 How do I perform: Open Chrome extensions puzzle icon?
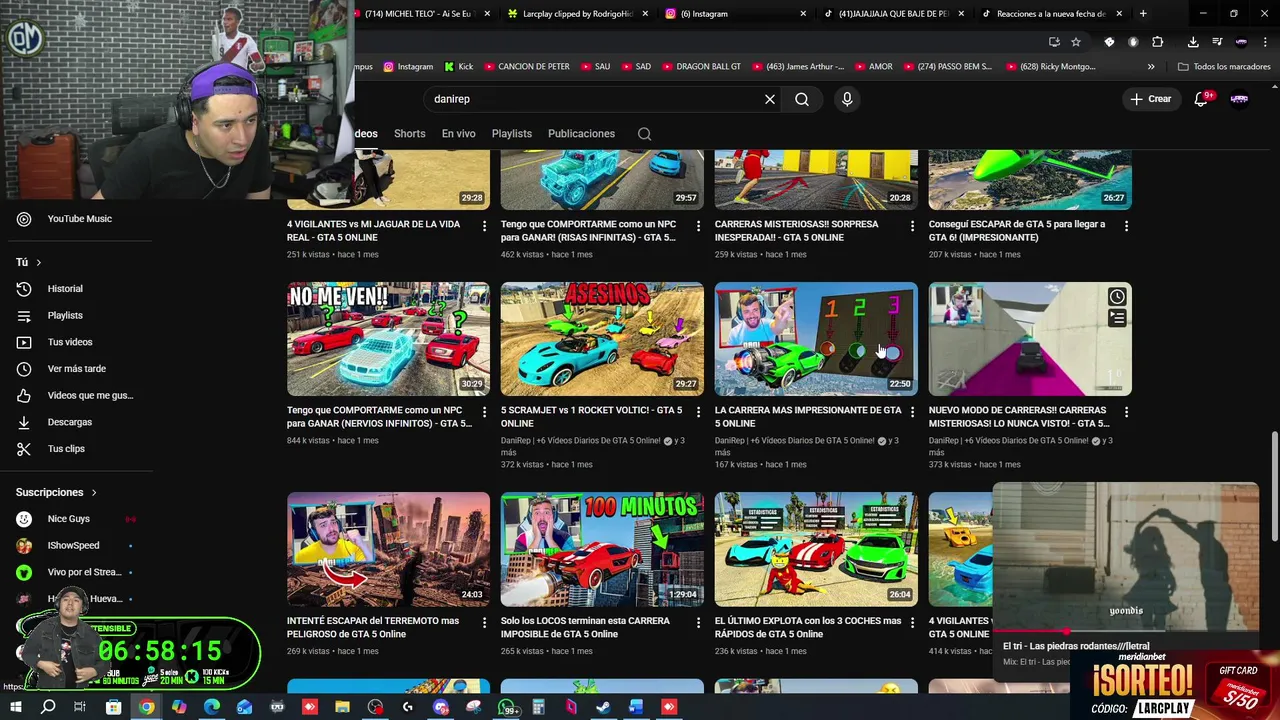[1158, 42]
